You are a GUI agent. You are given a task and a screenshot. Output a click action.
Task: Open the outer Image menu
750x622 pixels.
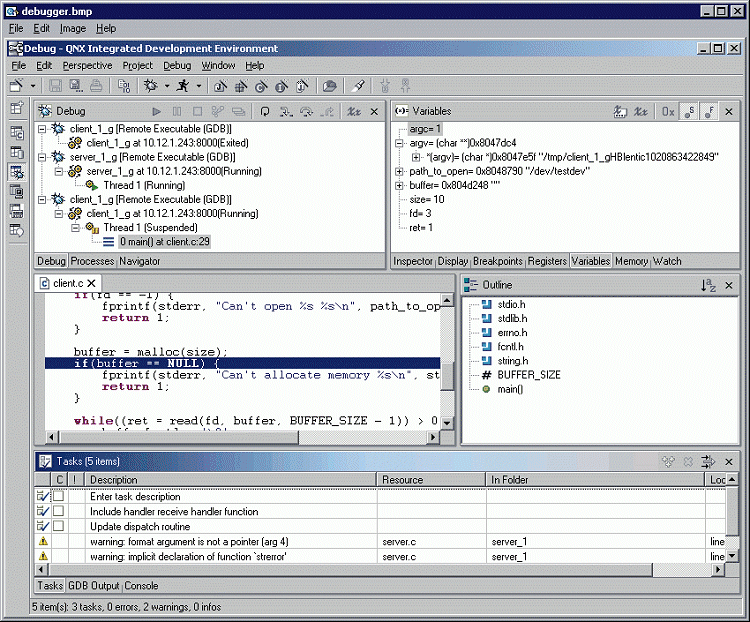[x=73, y=29]
